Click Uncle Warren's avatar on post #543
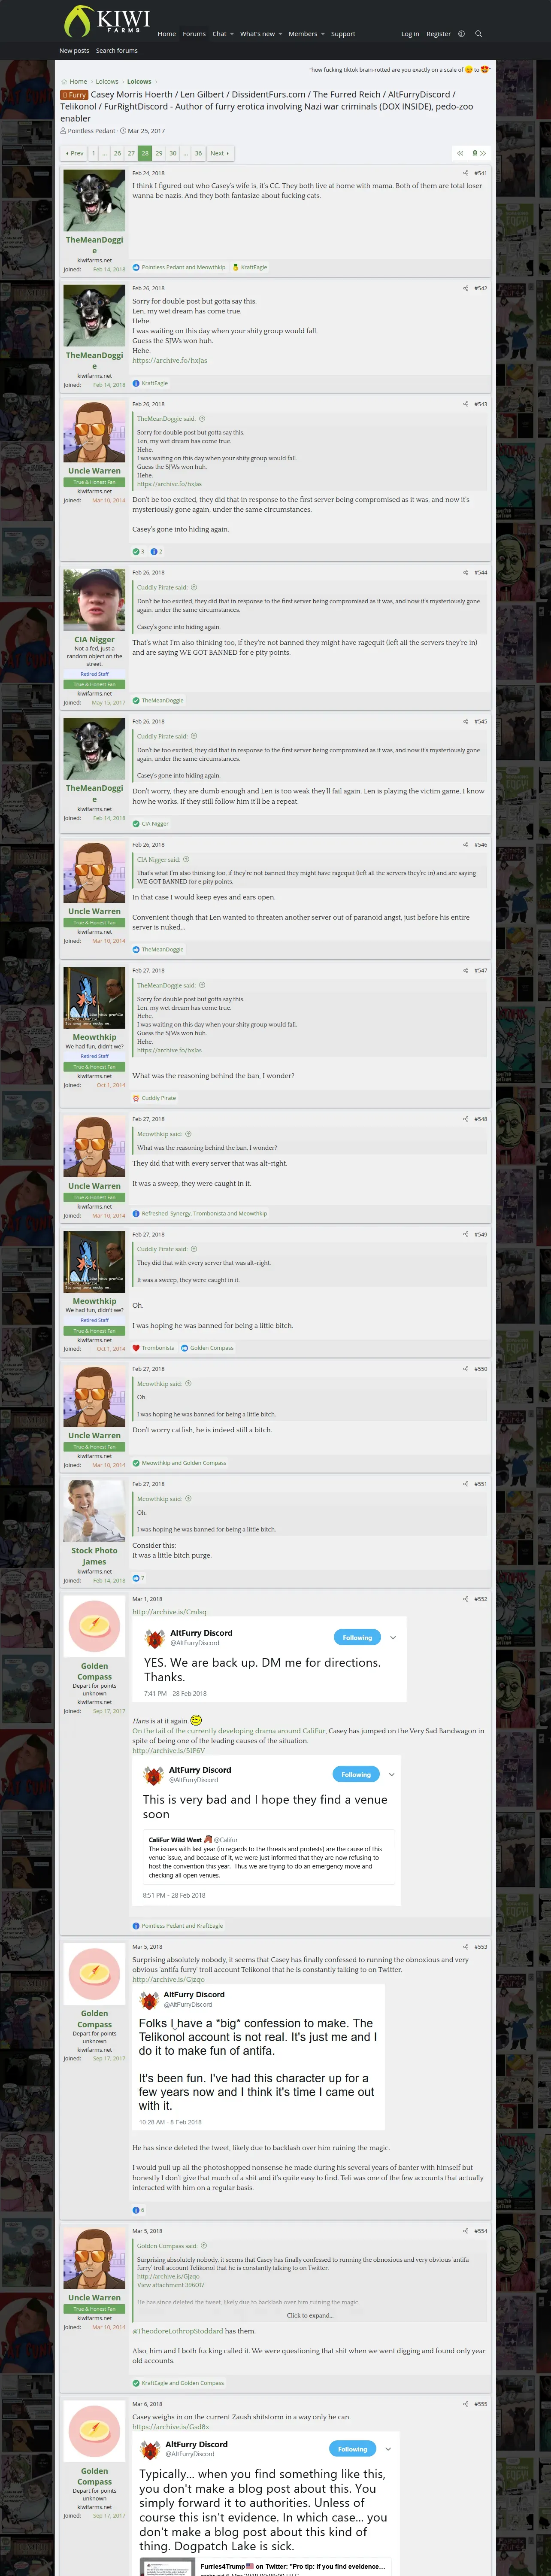 94,431
